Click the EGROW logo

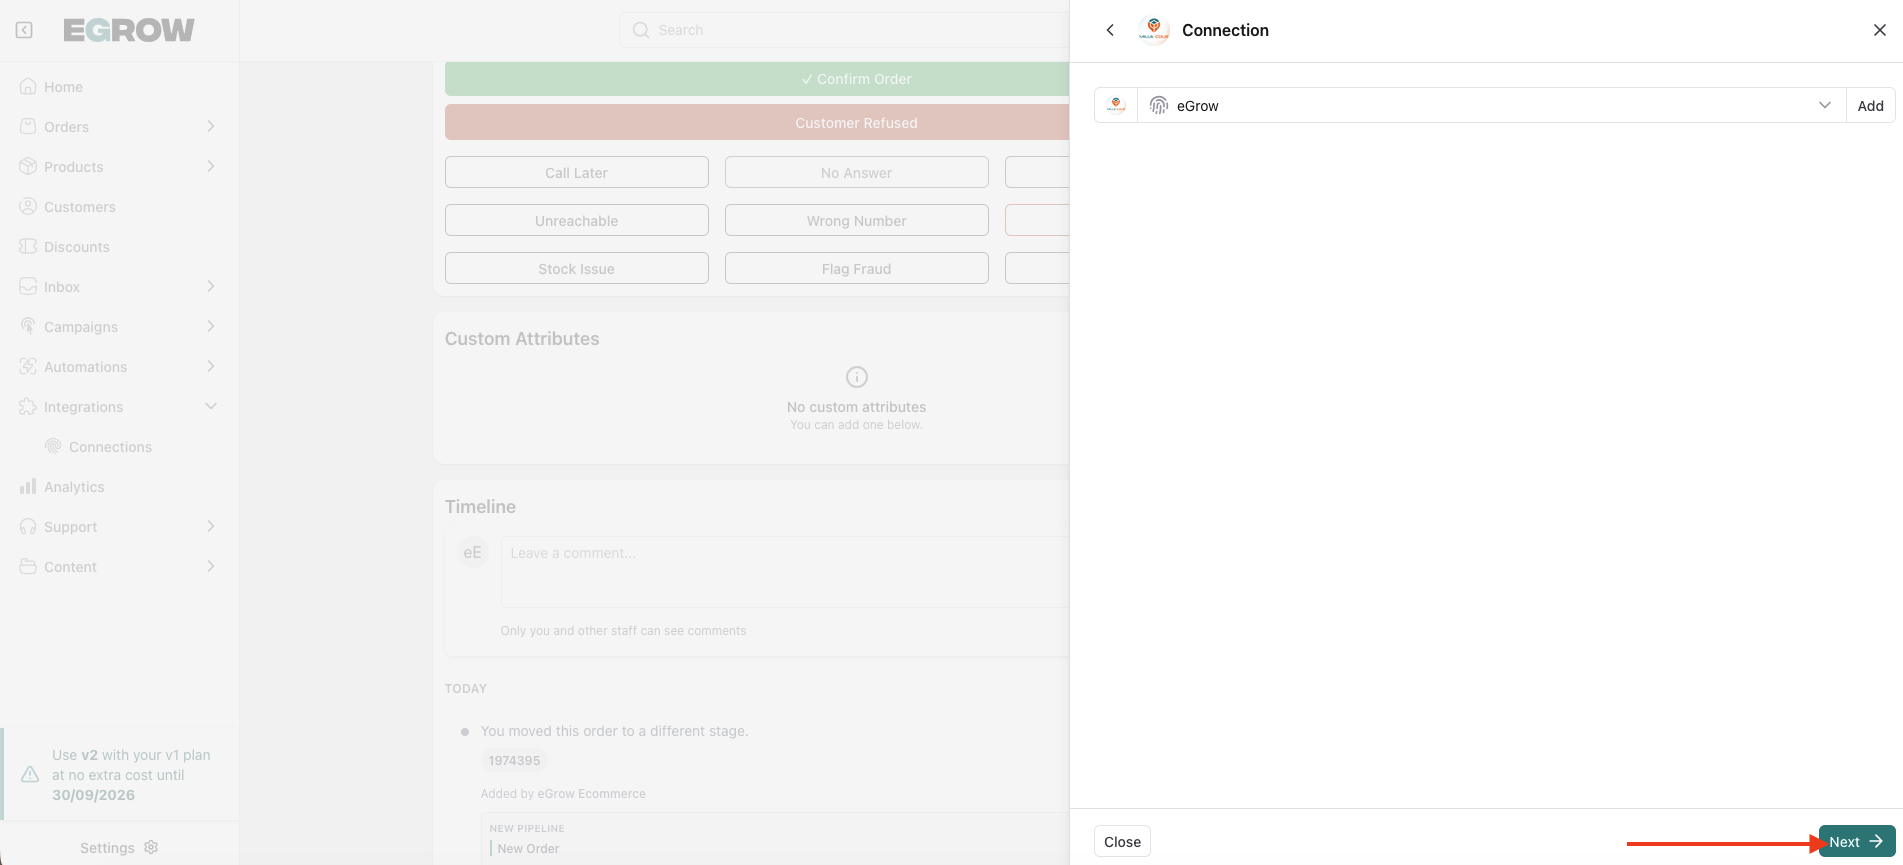click(x=129, y=30)
